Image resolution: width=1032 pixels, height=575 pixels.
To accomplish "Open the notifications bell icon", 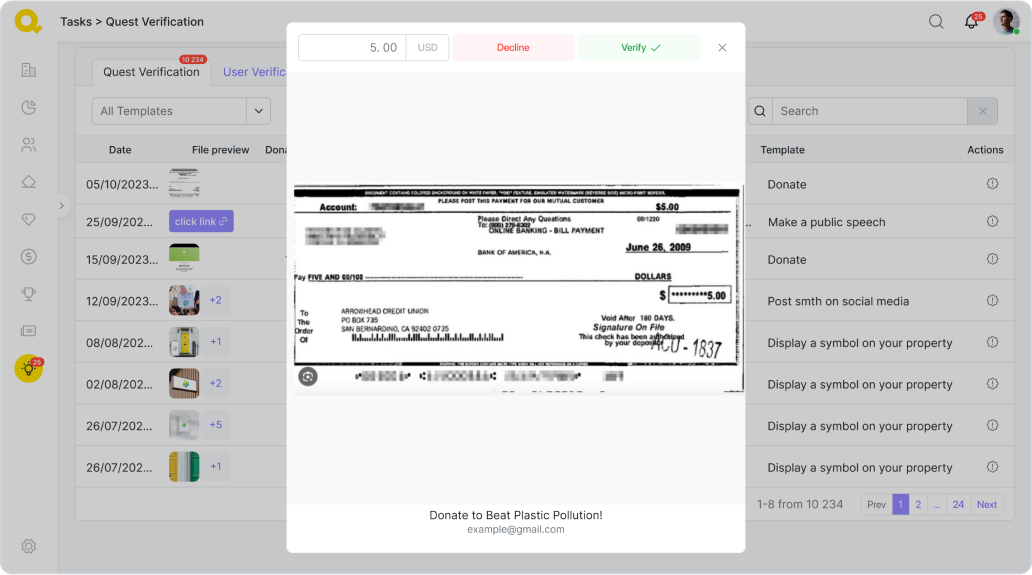I will point(971,22).
